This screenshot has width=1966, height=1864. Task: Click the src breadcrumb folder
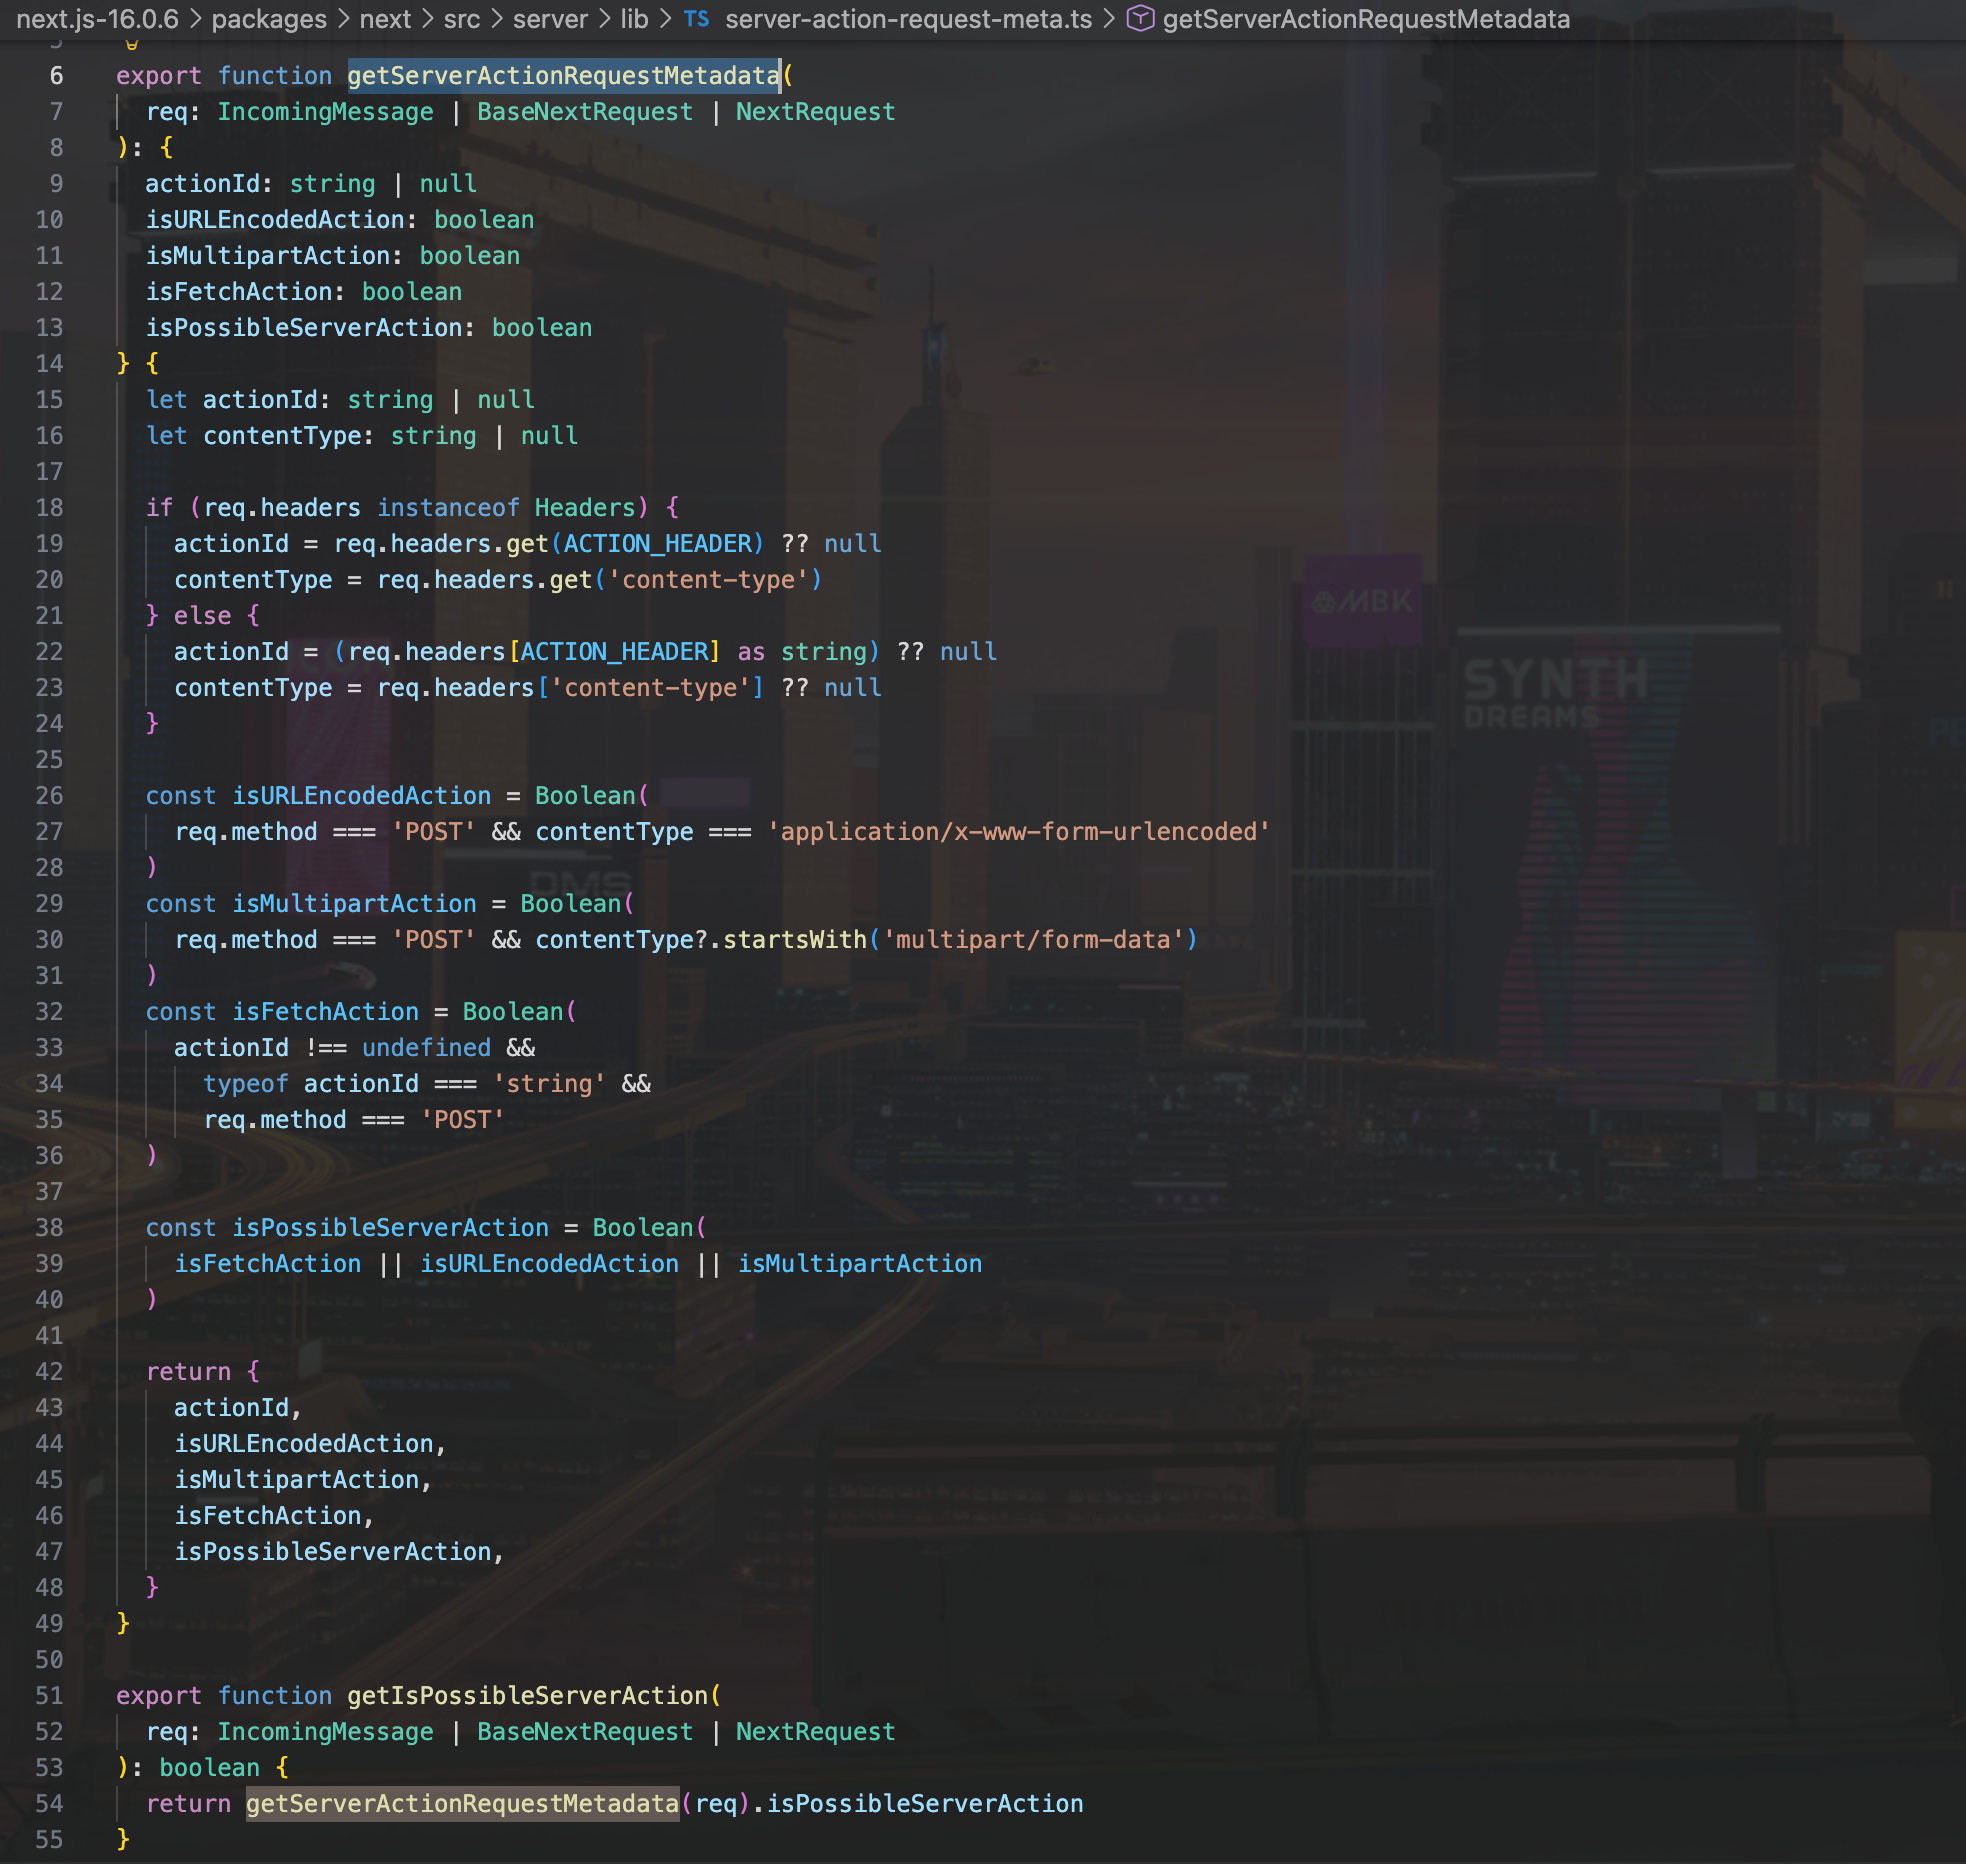coord(462,19)
